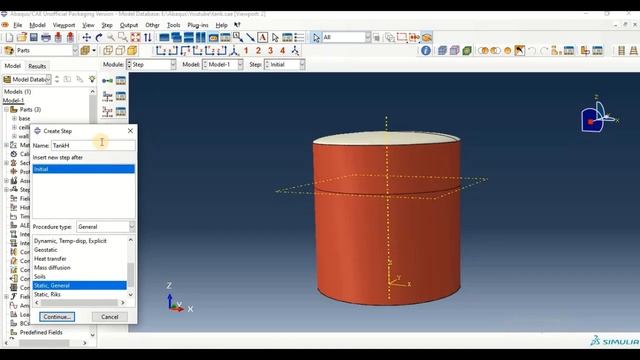Open the Tools menu

point(173,25)
